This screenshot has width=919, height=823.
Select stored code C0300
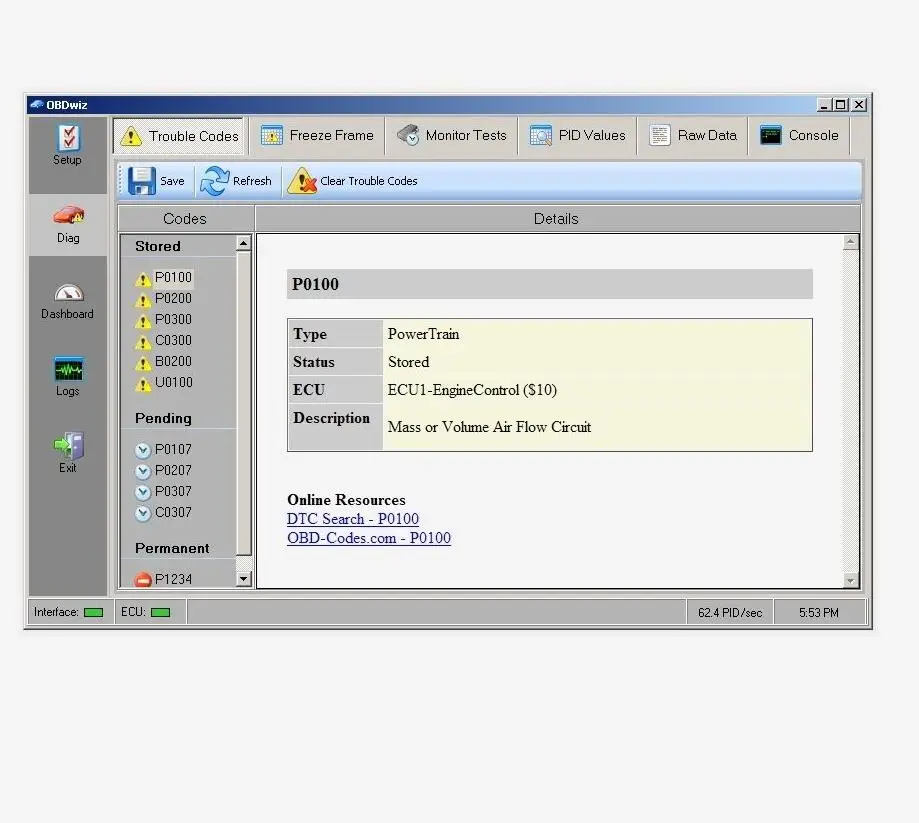click(173, 340)
